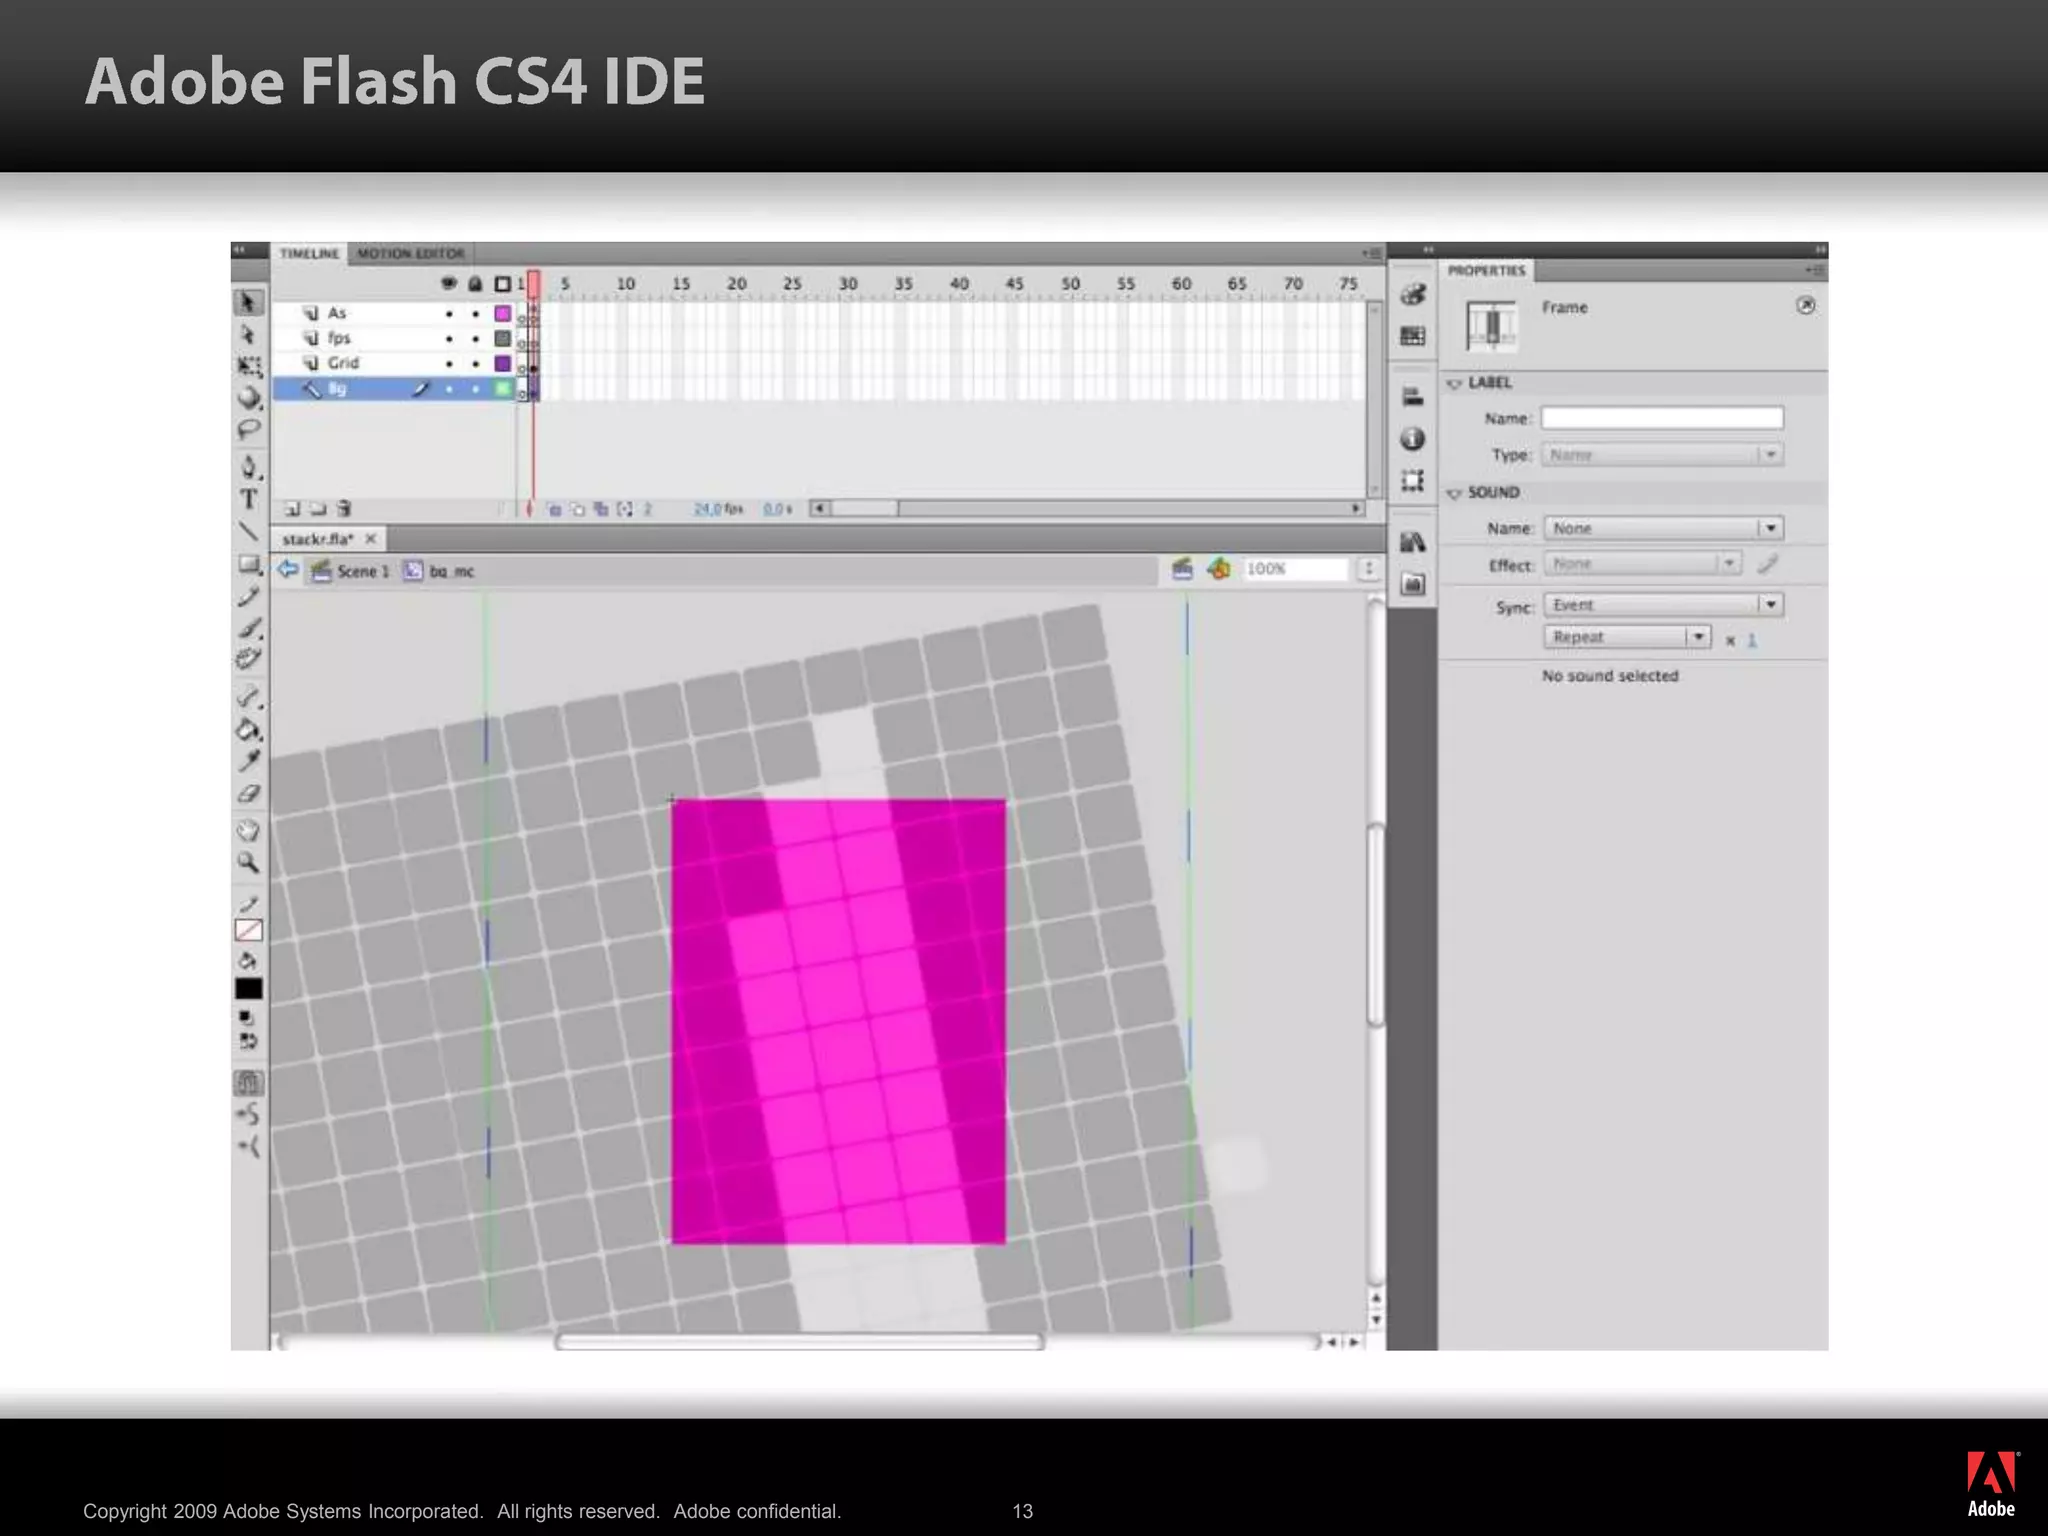Toggle Snap to Objects magnet option
The height and width of the screenshot is (1536, 2048).
pos(249,1083)
